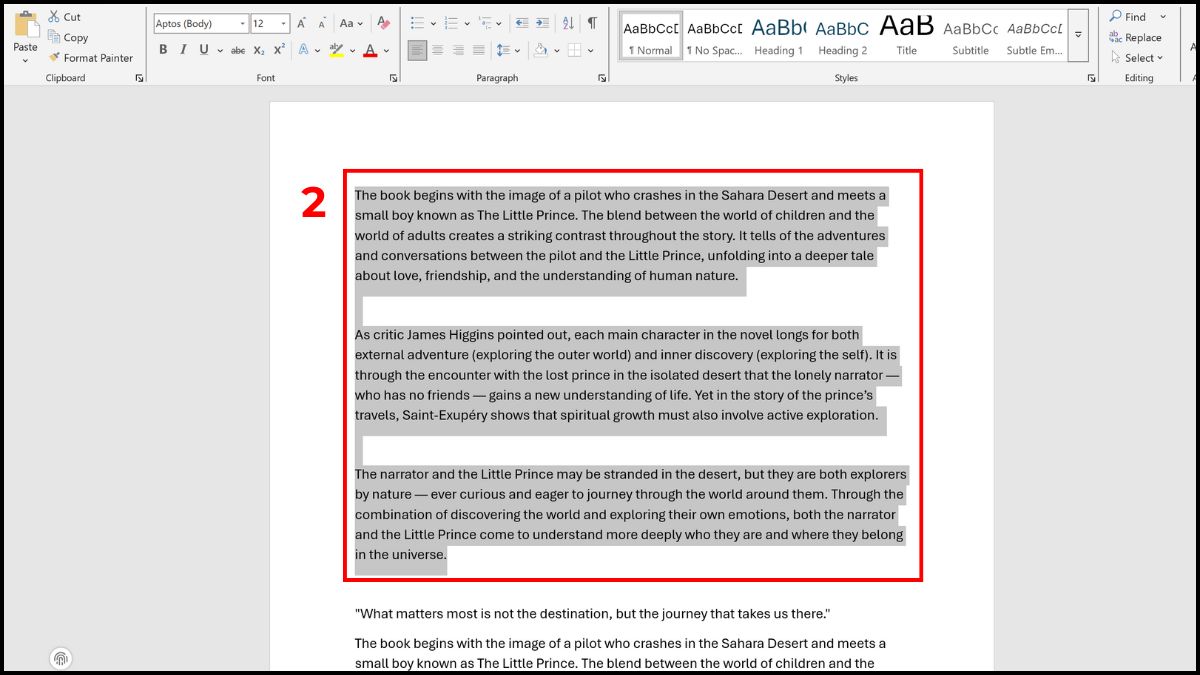Toggle the left alignment button
Image resolution: width=1200 pixels, height=675 pixels.
(x=417, y=49)
